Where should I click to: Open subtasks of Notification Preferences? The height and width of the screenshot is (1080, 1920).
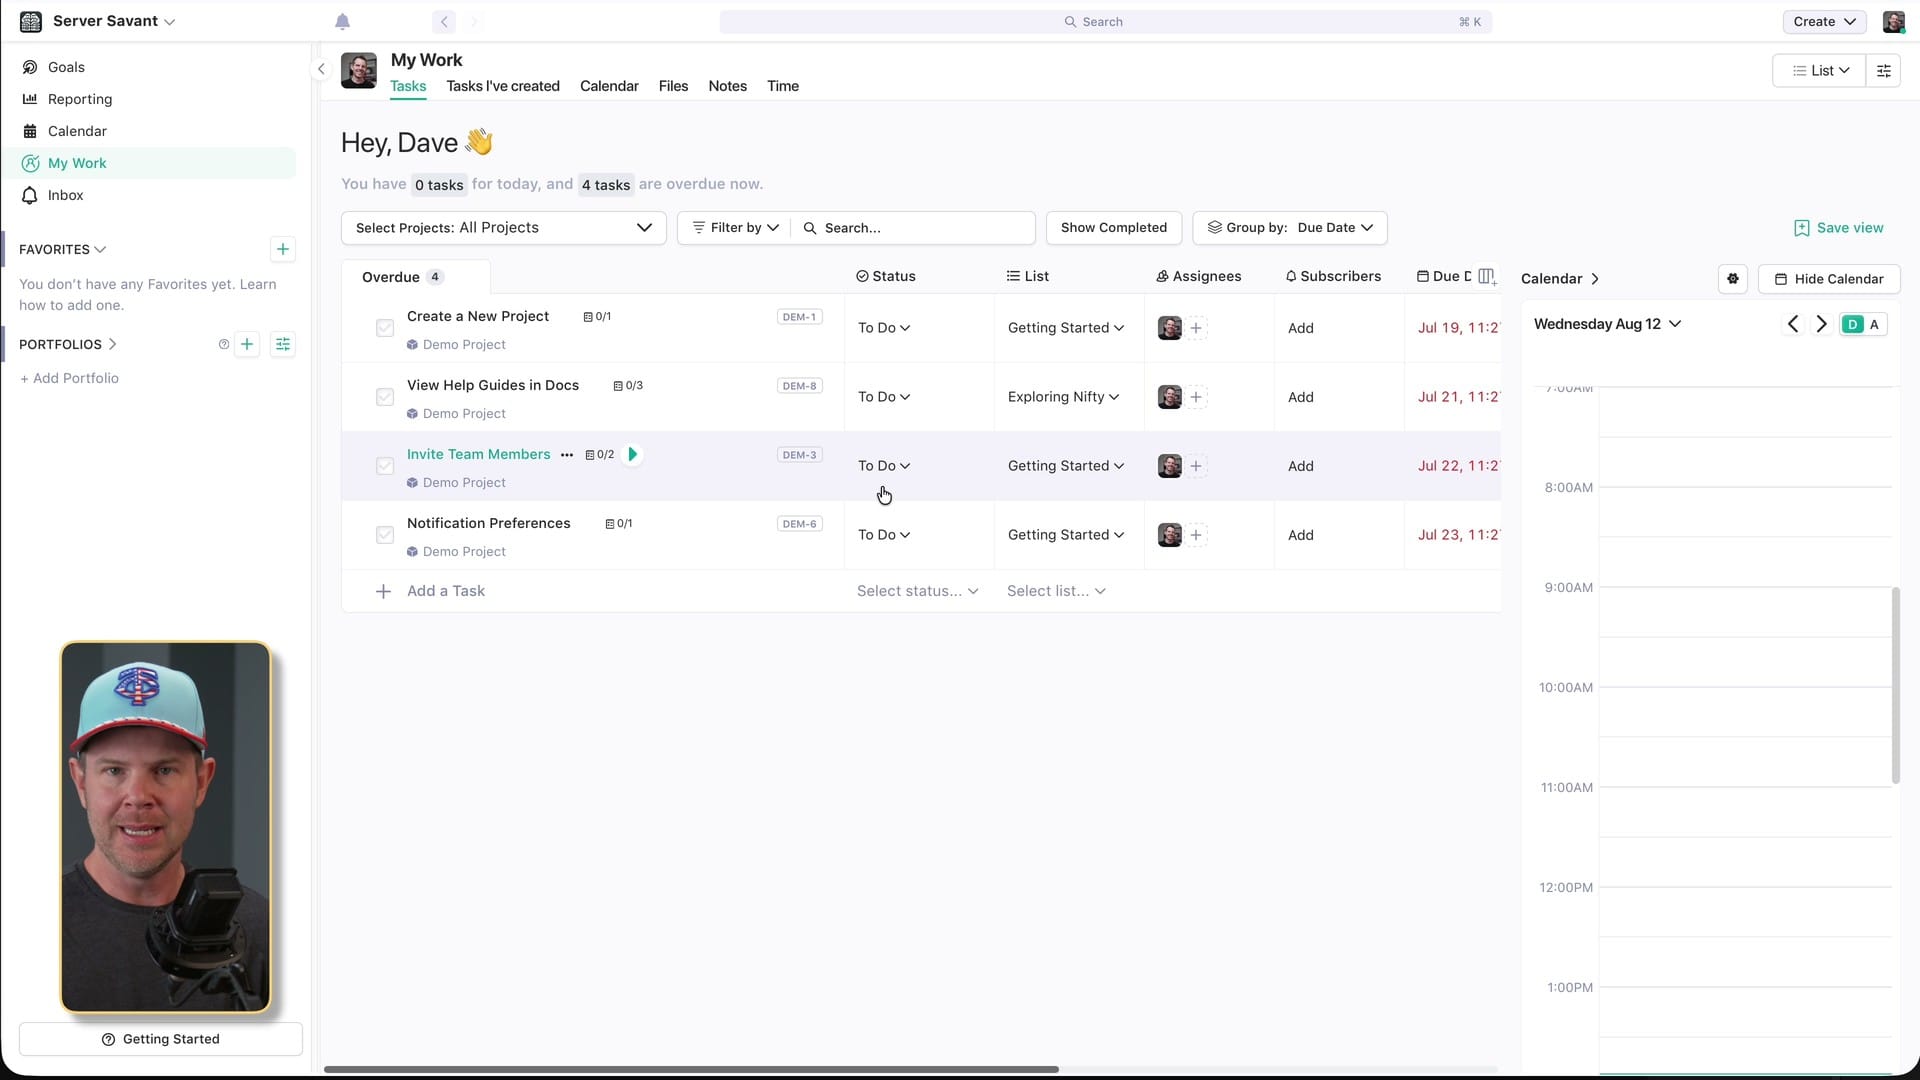click(619, 524)
